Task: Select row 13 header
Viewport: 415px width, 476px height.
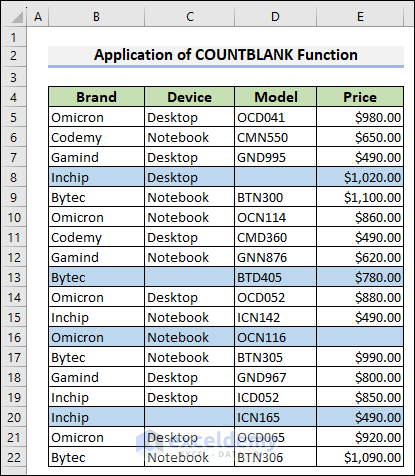Action: tap(14, 277)
